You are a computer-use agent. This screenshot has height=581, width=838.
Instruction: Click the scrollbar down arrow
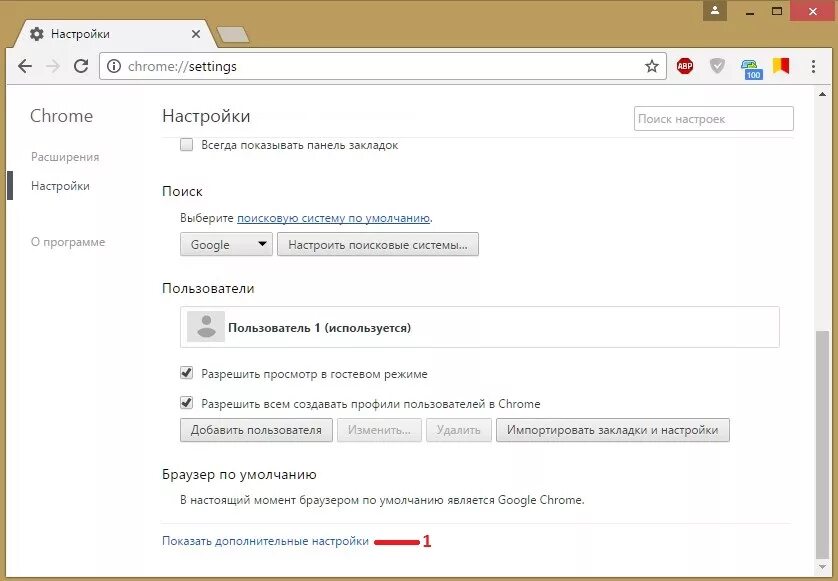click(822, 567)
